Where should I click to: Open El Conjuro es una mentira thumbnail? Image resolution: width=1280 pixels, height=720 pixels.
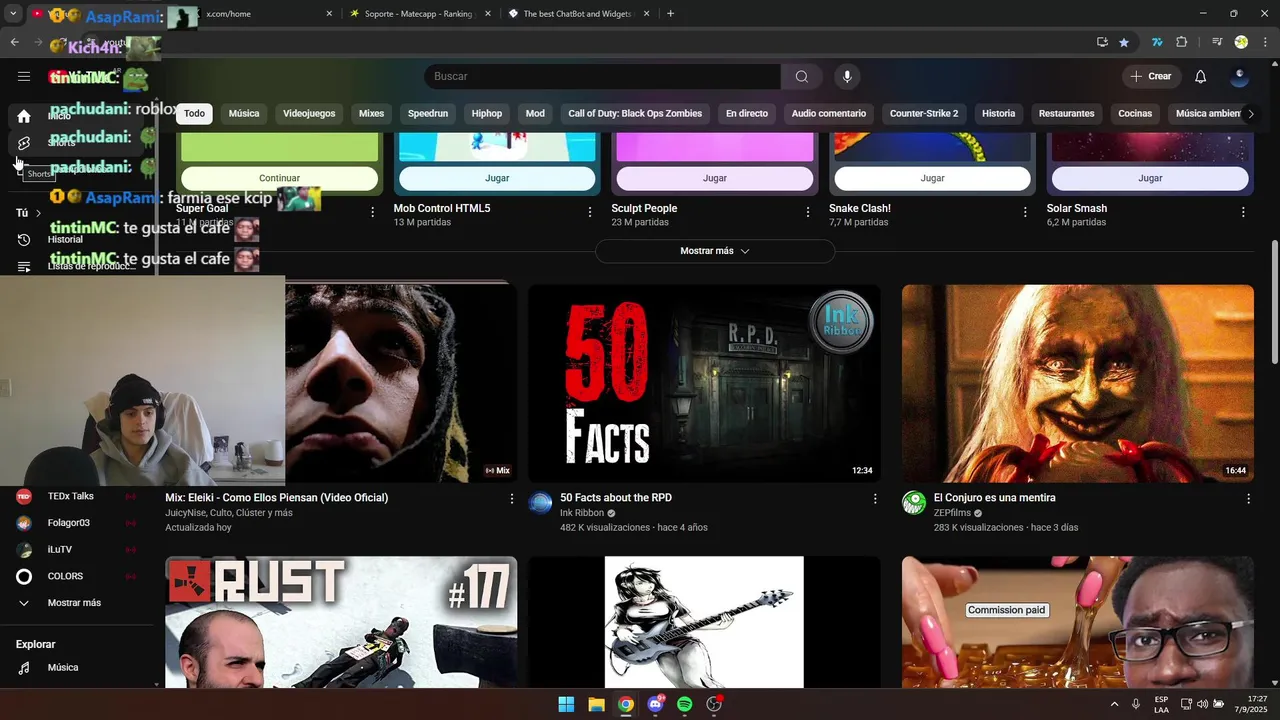tap(1078, 383)
